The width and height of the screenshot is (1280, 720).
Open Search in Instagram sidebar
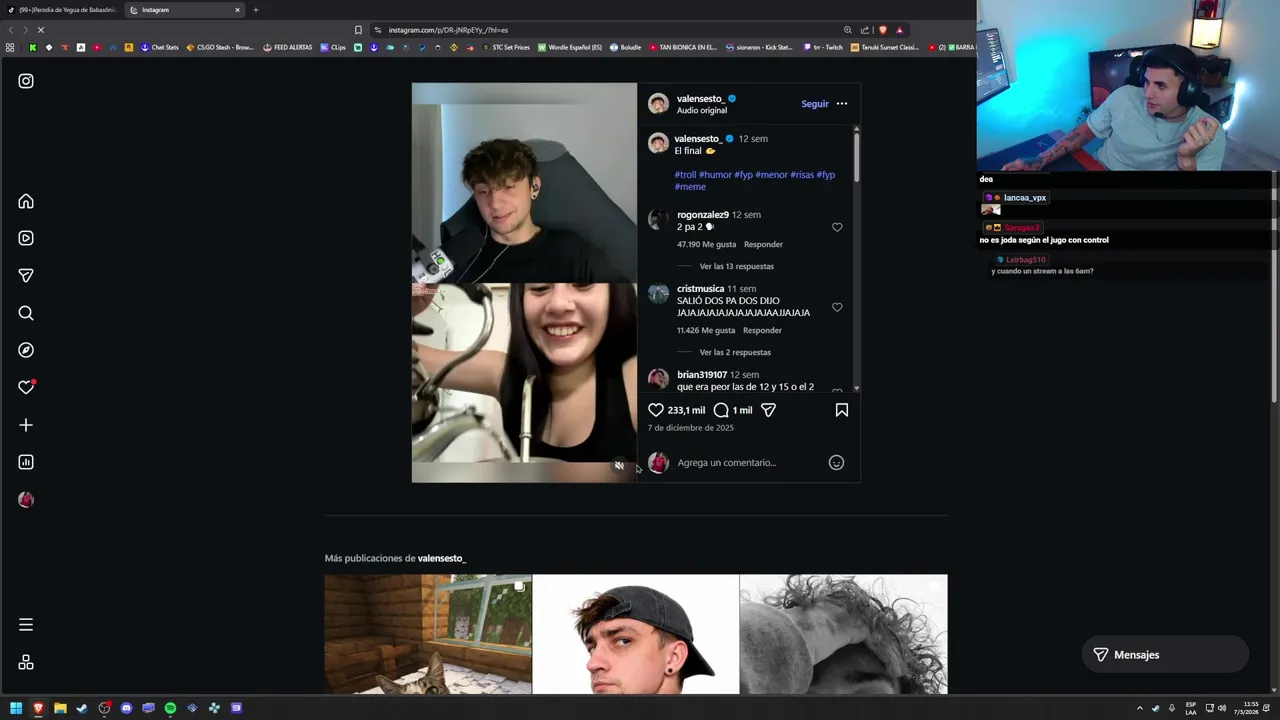click(26, 313)
